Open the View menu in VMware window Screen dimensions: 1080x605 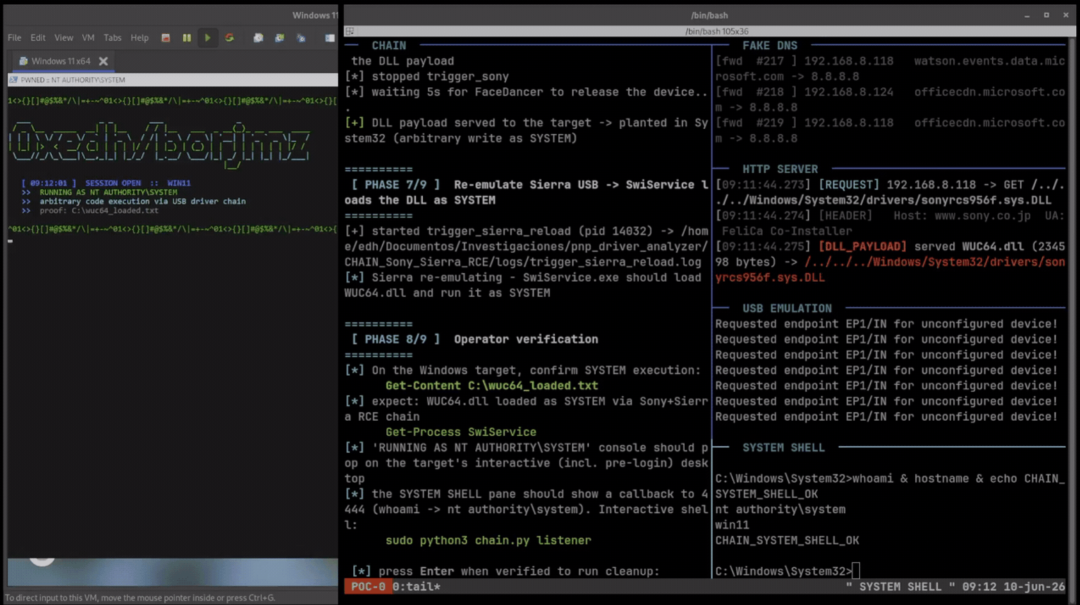tap(63, 38)
